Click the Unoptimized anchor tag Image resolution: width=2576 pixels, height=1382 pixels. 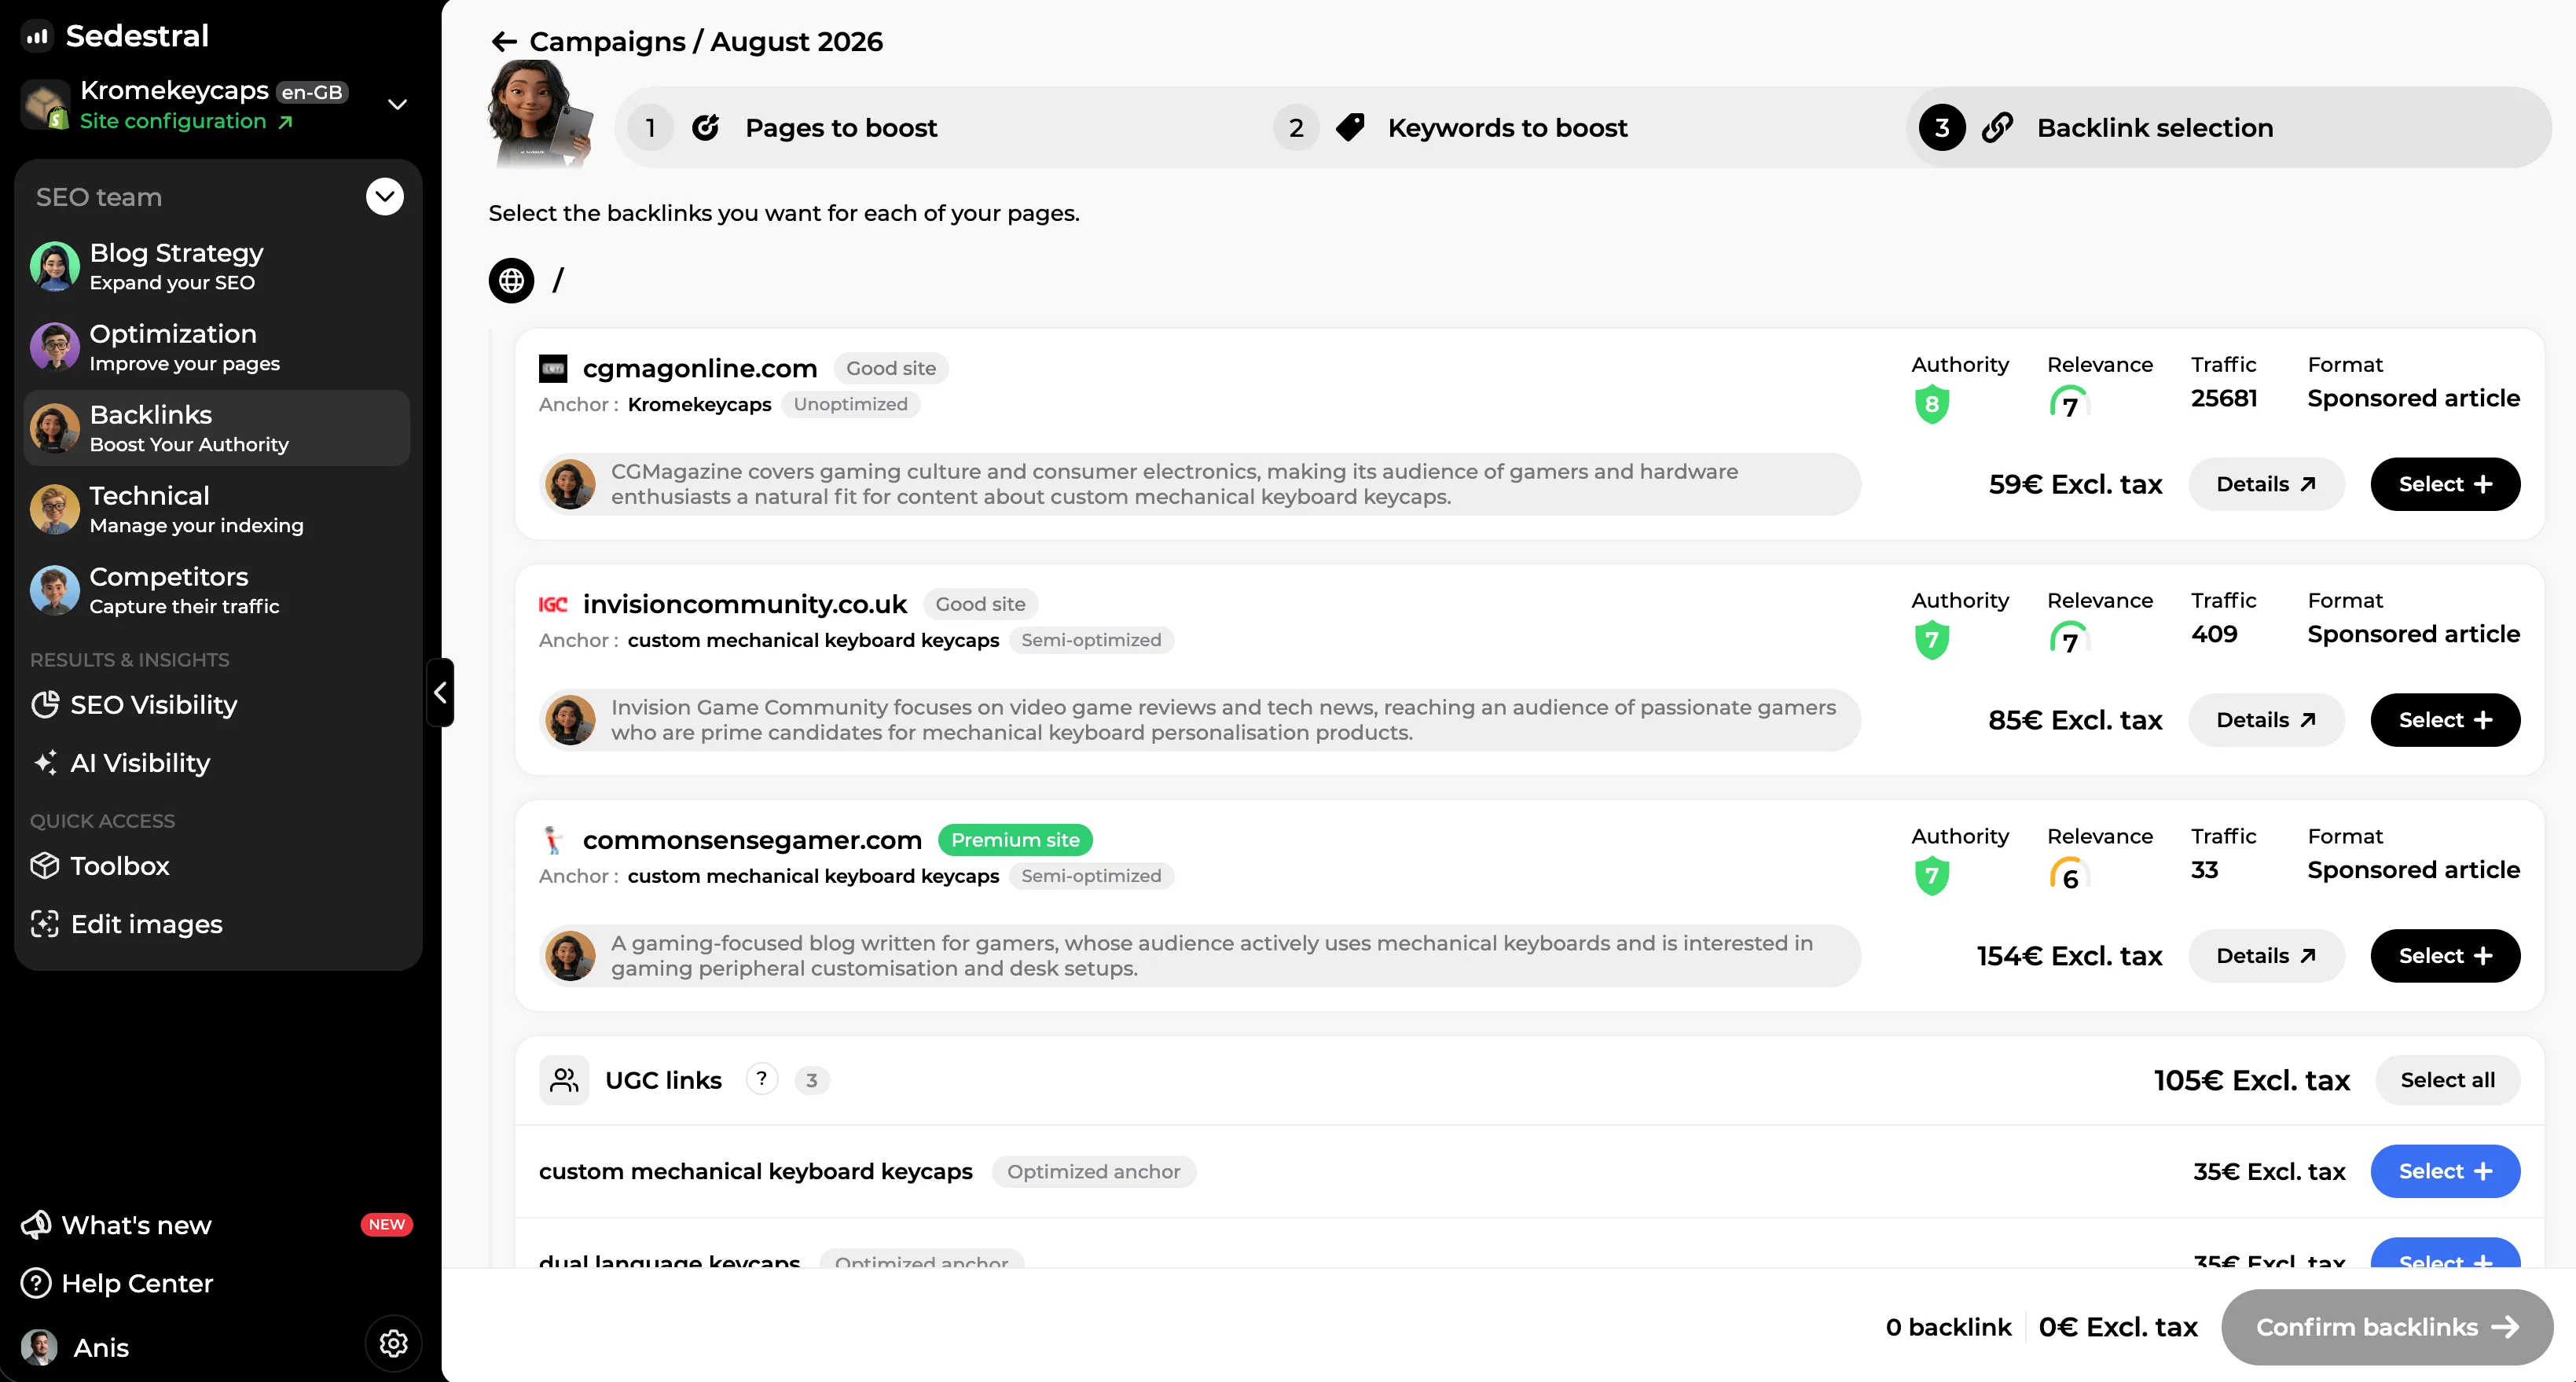[x=850, y=404]
